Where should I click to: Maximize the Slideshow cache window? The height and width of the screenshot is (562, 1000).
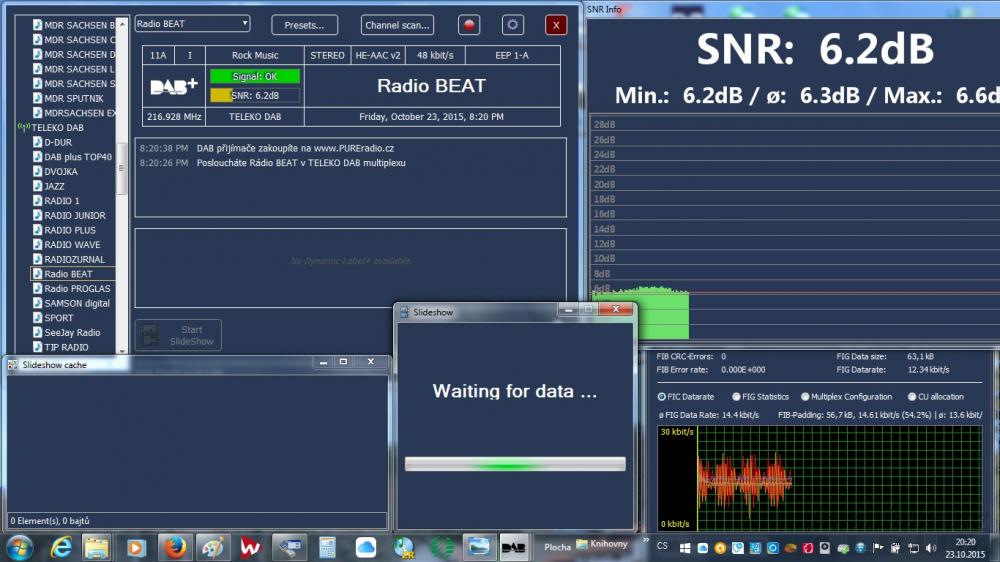(343, 362)
